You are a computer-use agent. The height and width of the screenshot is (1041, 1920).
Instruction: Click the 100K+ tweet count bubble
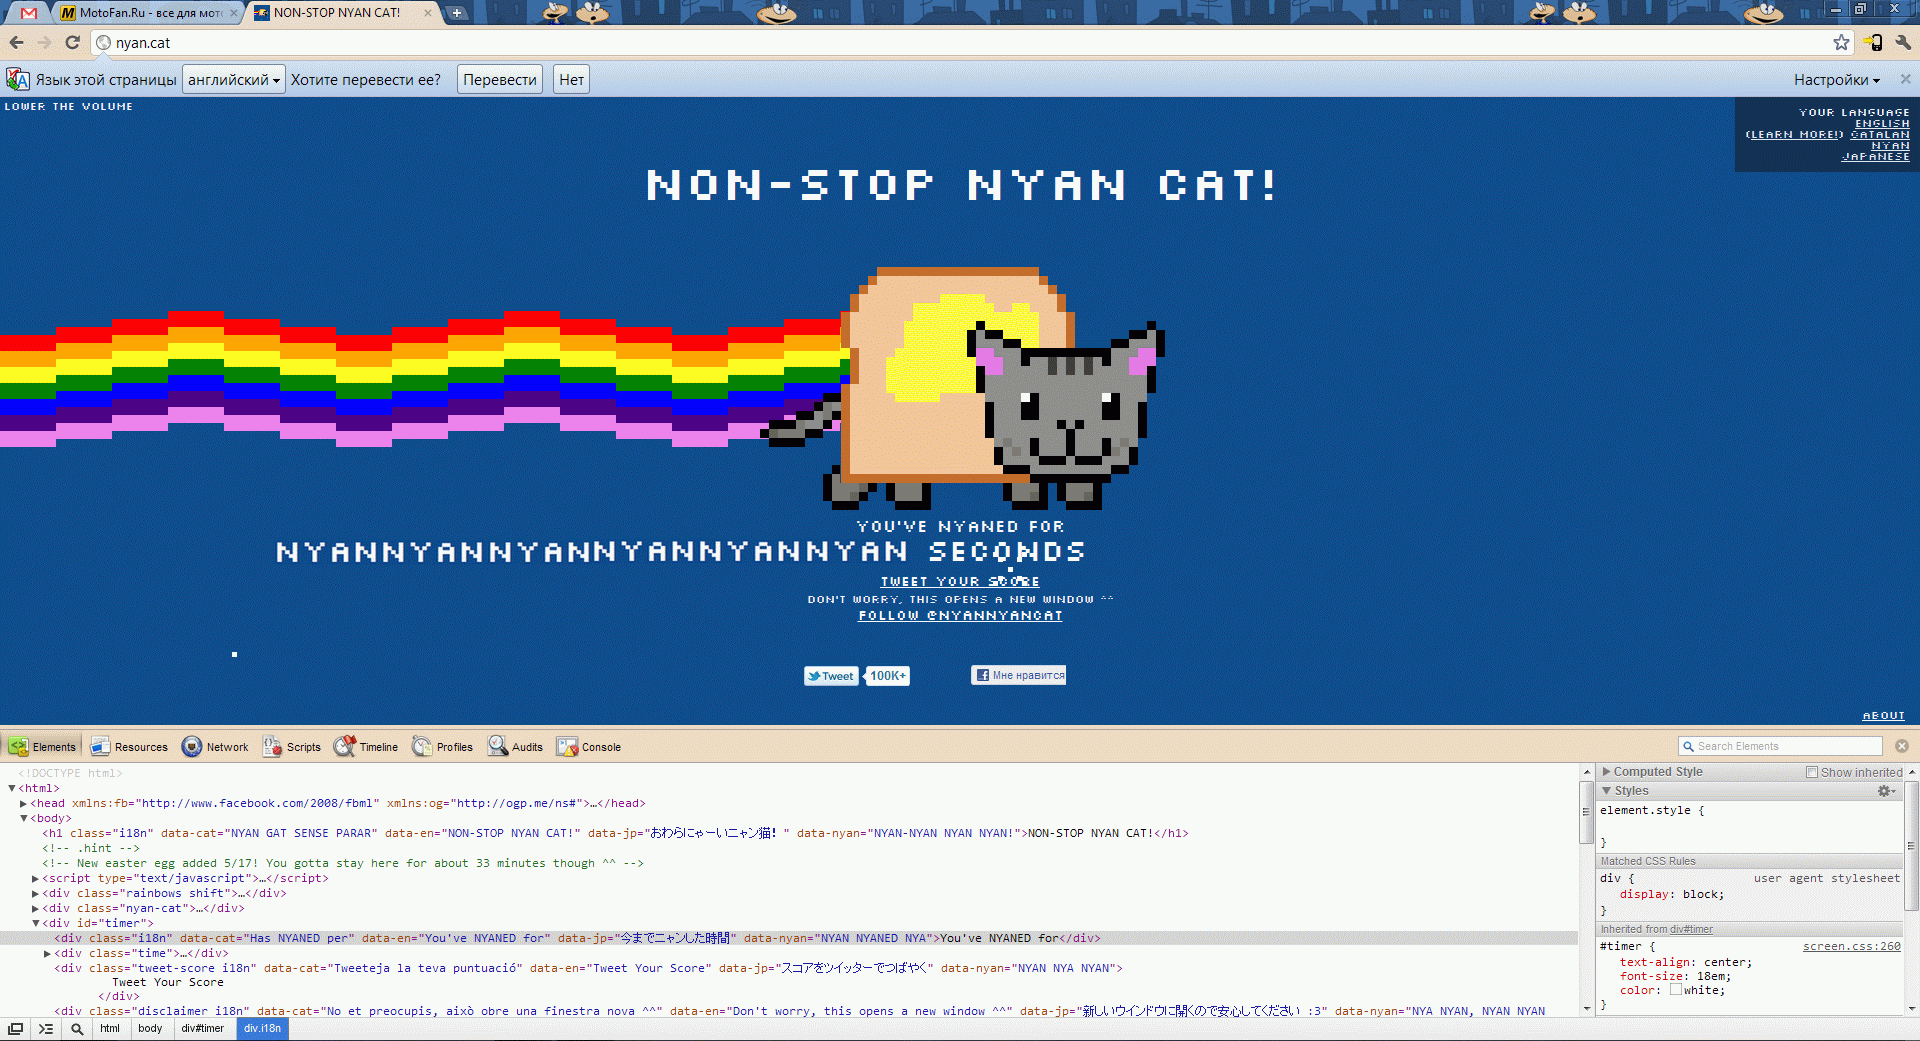pos(888,676)
